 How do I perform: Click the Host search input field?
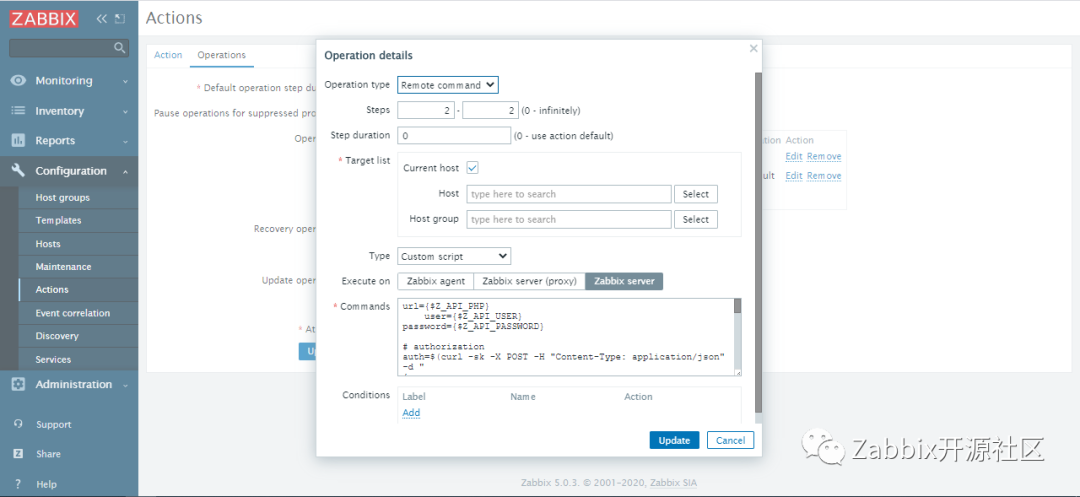569,194
